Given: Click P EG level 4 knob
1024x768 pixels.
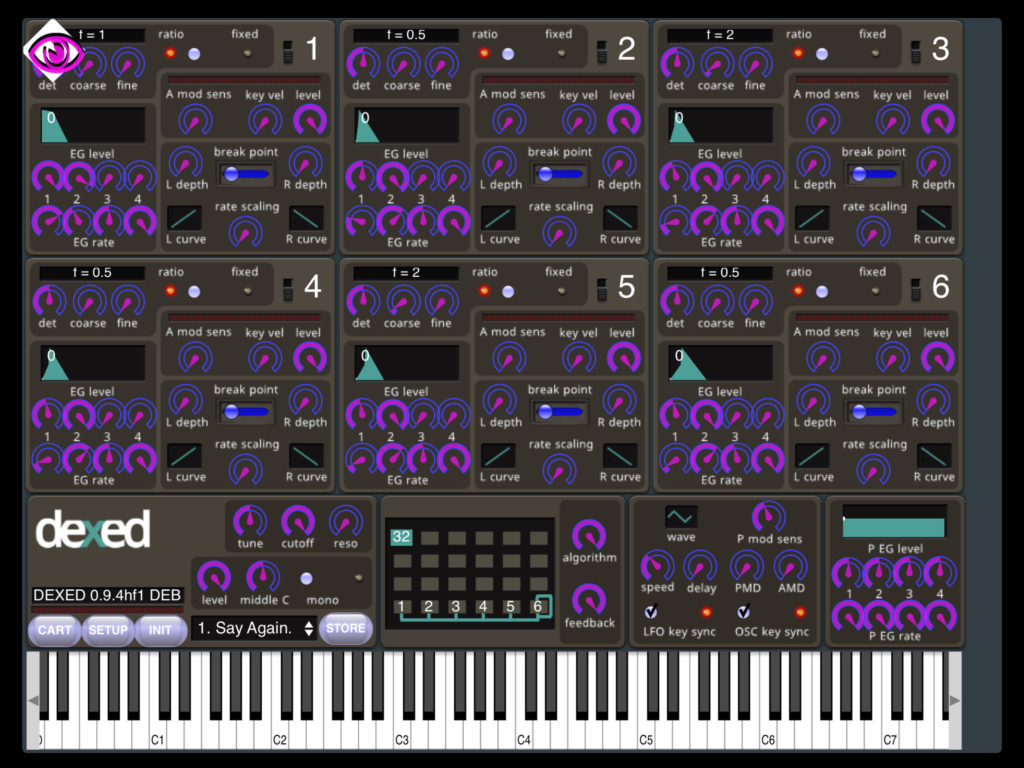Looking at the screenshot, I should tap(940, 572).
